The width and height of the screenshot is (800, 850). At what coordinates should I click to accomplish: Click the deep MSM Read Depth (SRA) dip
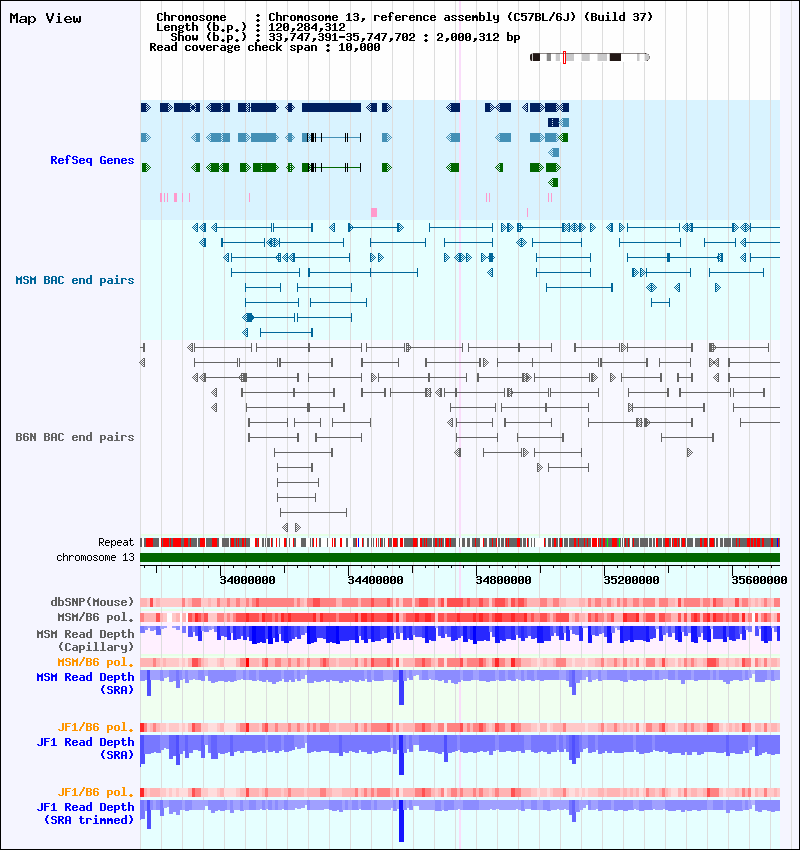point(401,687)
